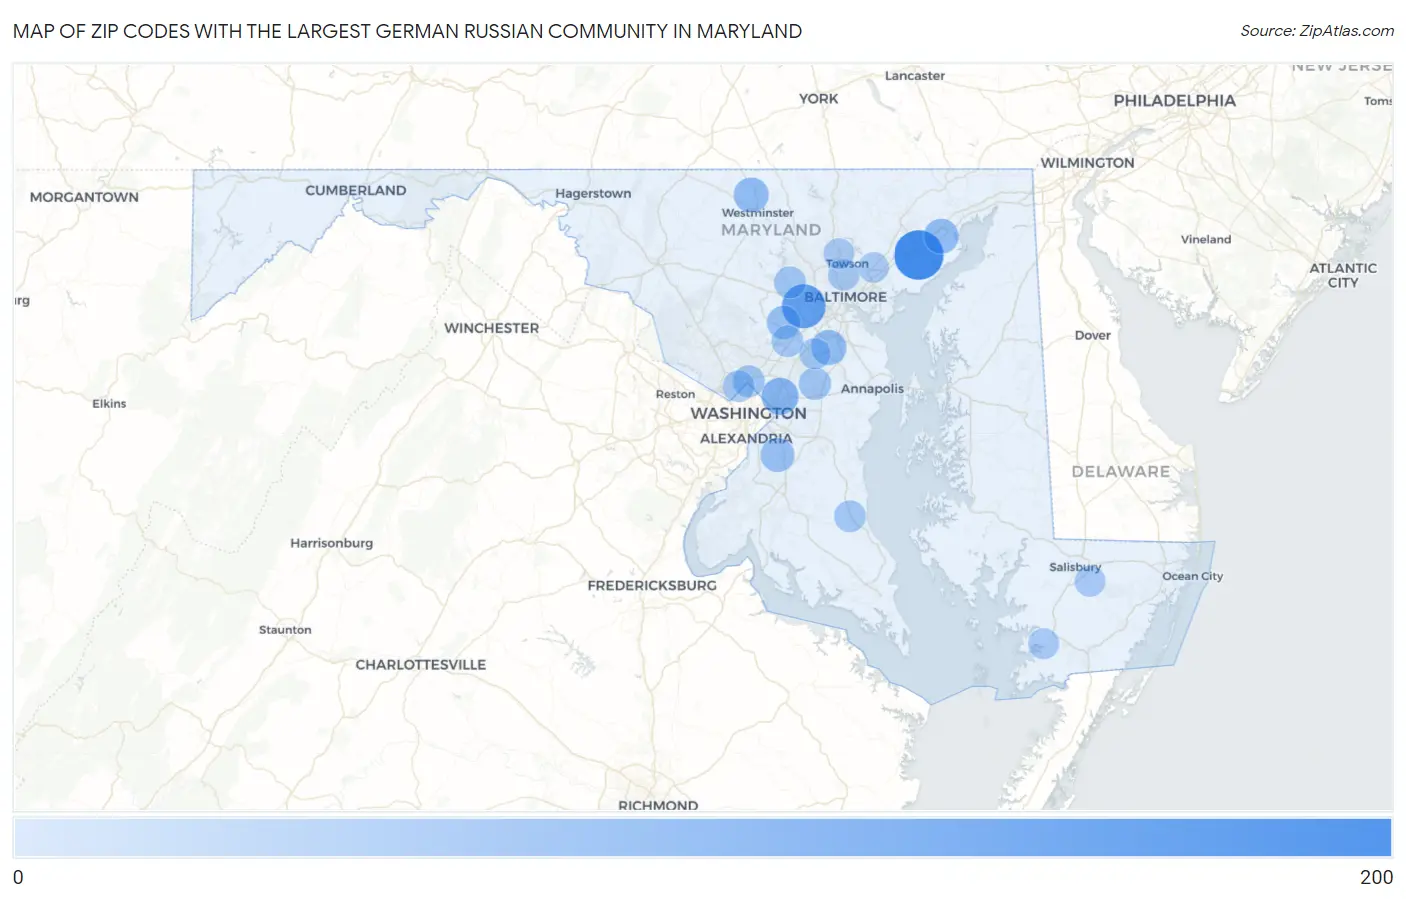This screenshot has height=899, width=1406.
Task: Click the WILMINGTON map label
Action: pyautogui.click(x=1087, y=162)
